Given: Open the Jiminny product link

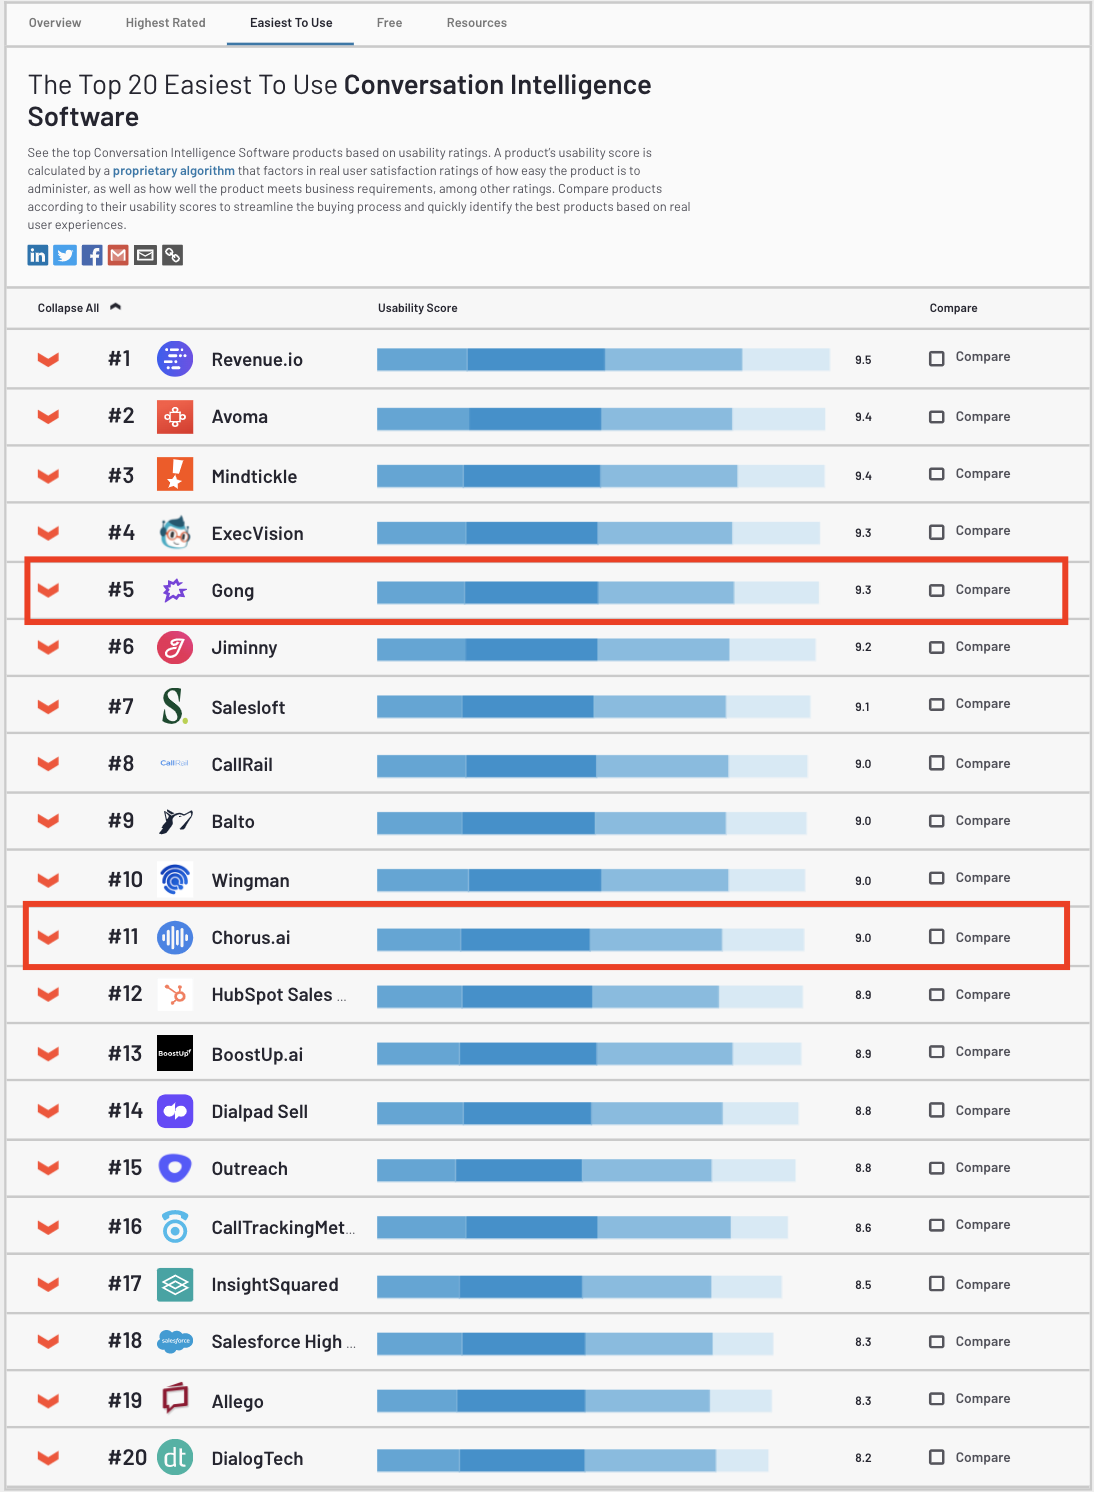Looking at the screenshot, I should coord(244,648).
